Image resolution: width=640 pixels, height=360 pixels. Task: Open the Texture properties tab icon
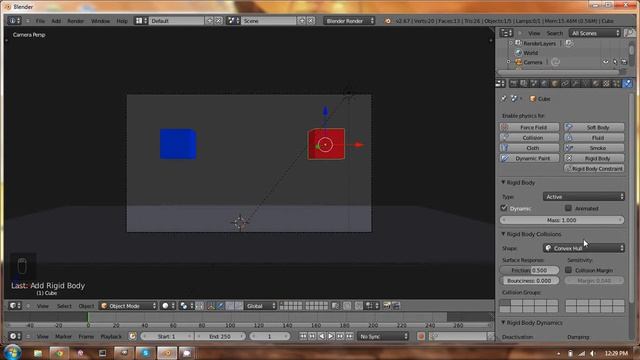(x=606, y=84)
